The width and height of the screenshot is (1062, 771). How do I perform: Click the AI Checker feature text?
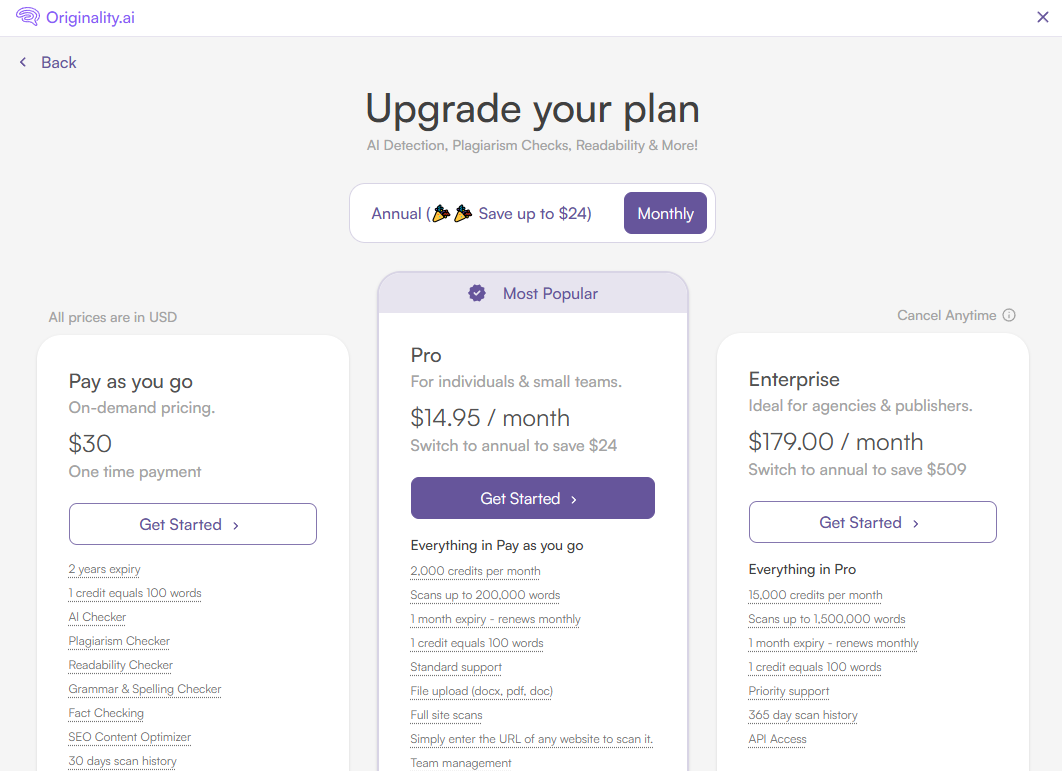pyautogui.click(x=97, y=617)
